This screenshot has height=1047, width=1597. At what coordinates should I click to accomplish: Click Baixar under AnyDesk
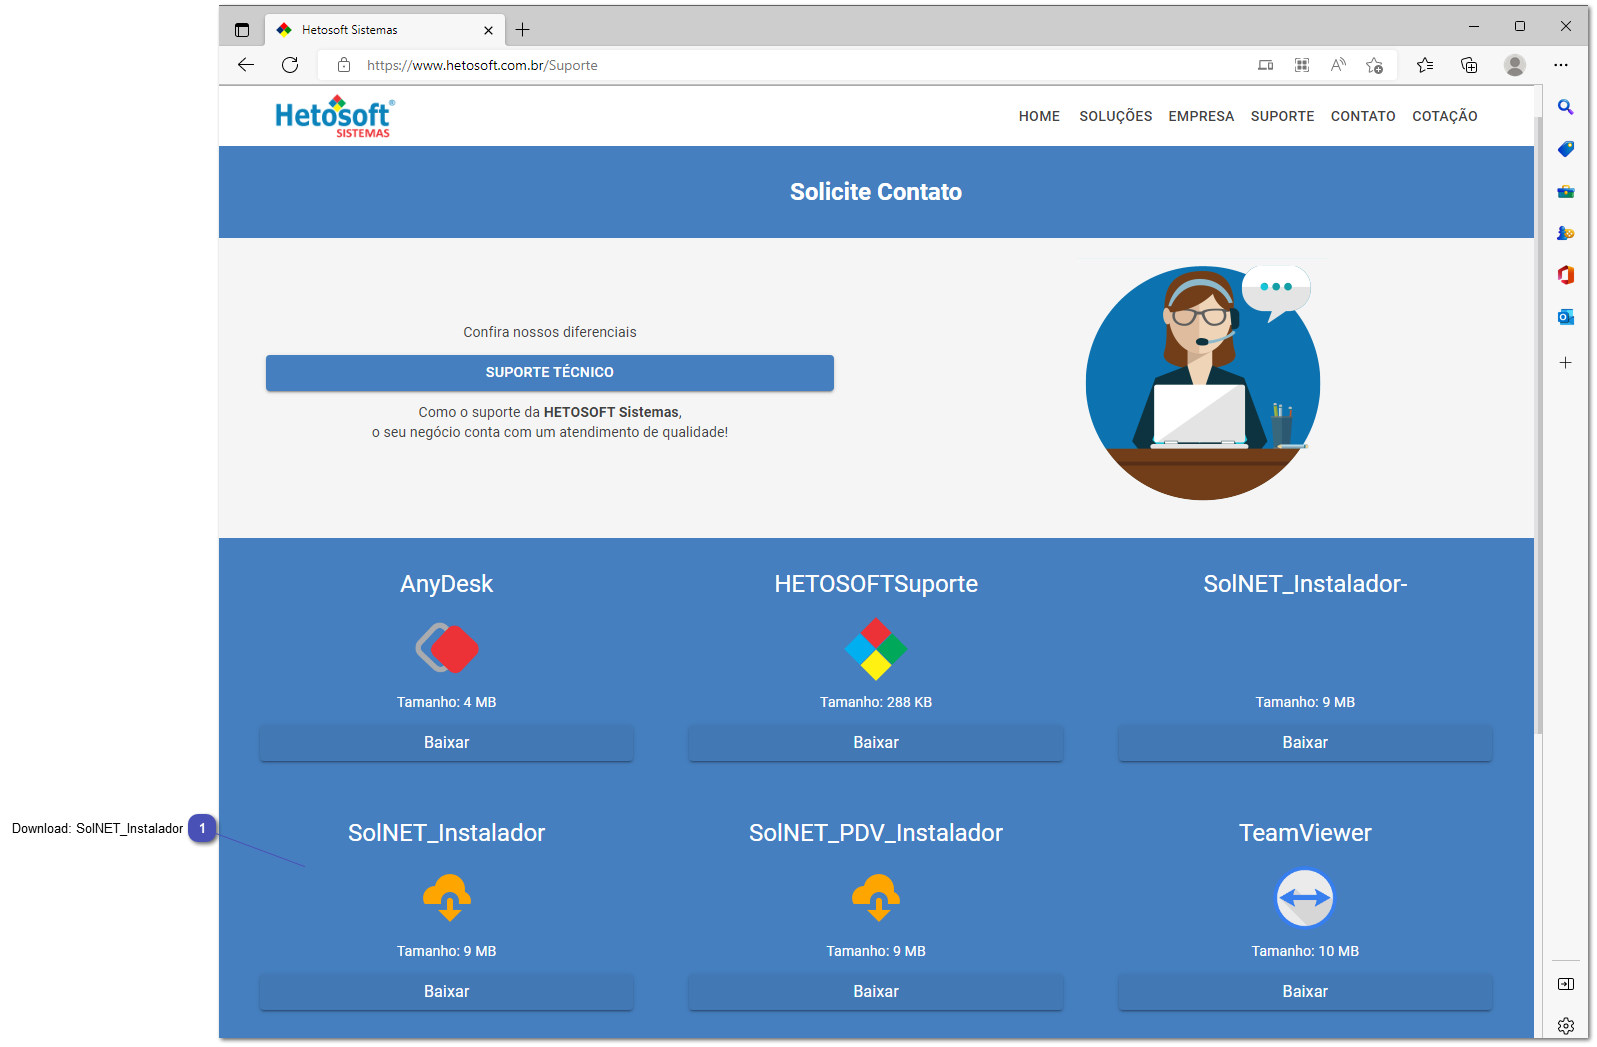(x=447, y=742)
